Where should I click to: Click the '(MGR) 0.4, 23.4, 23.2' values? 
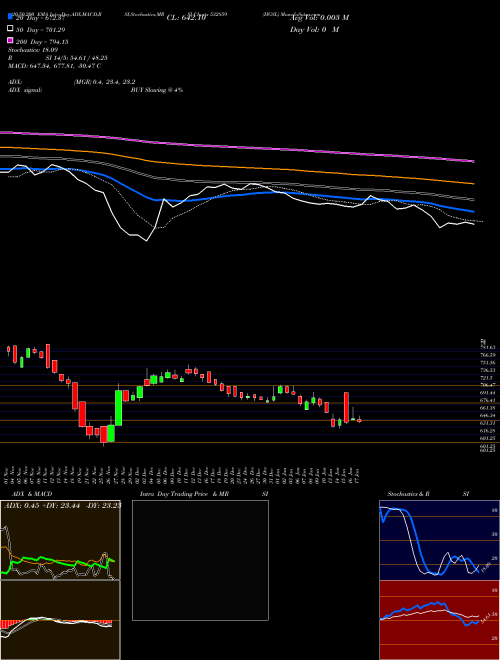coord(104,82)
